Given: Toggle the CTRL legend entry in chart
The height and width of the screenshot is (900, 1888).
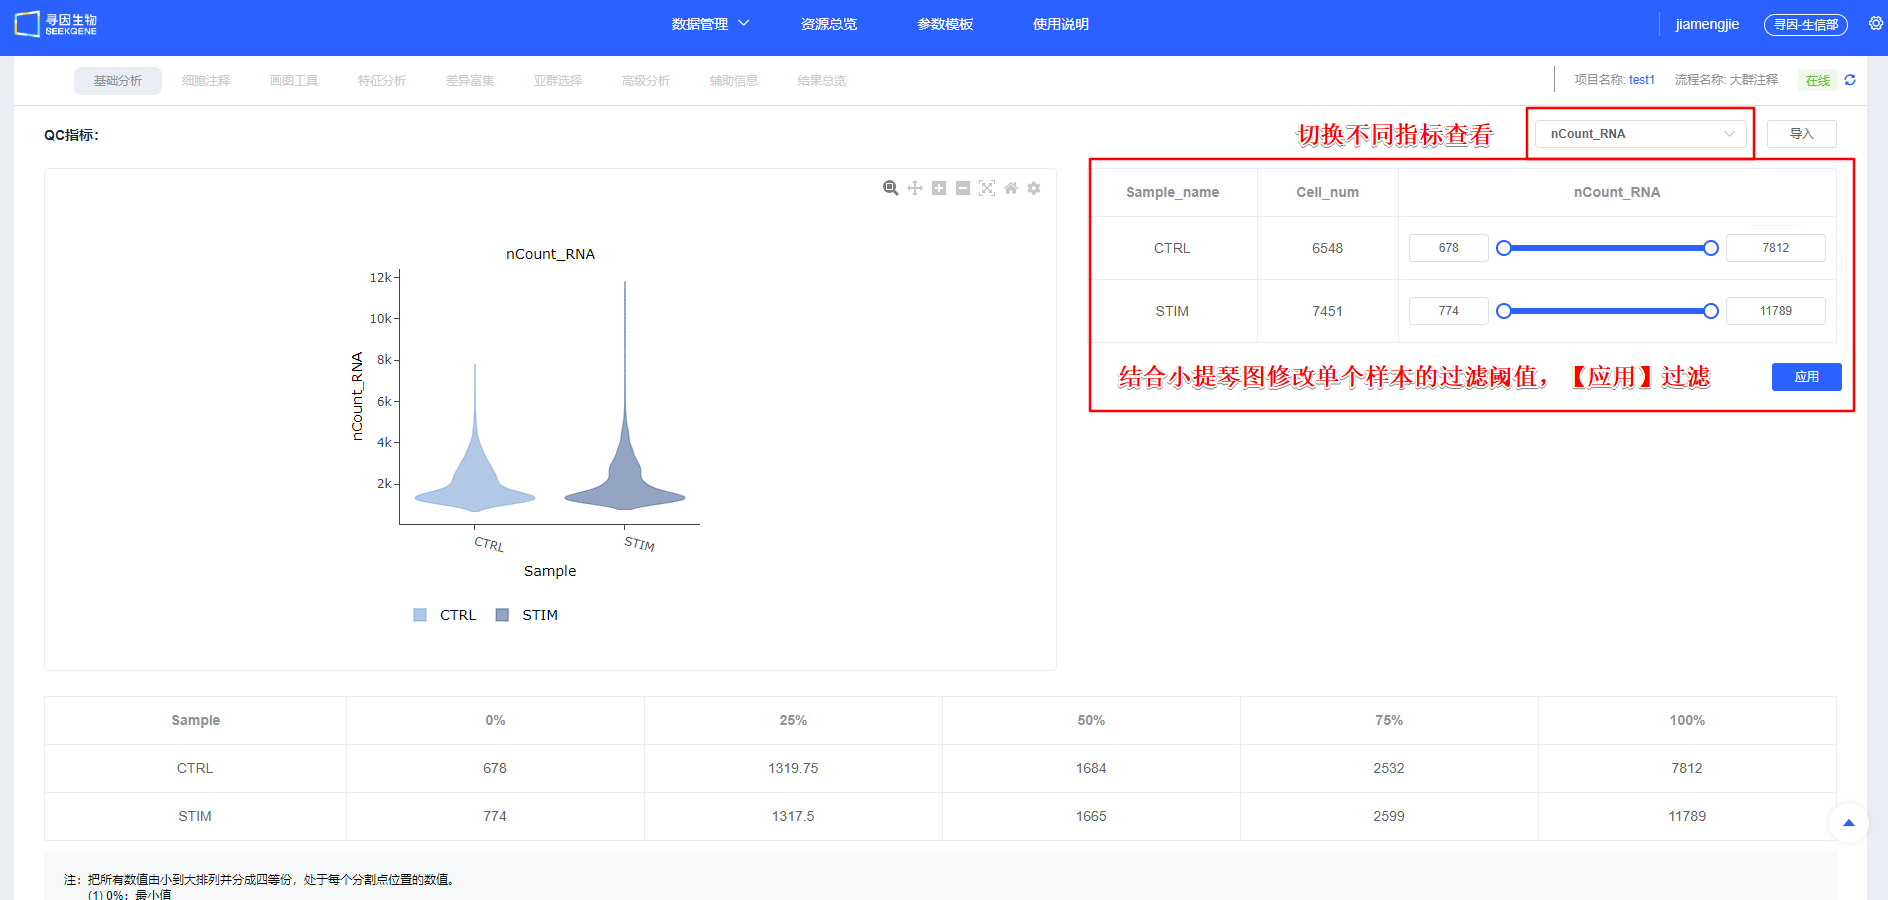Looking at the screenshot, I should pyautogui.click(x=445, y=615).
